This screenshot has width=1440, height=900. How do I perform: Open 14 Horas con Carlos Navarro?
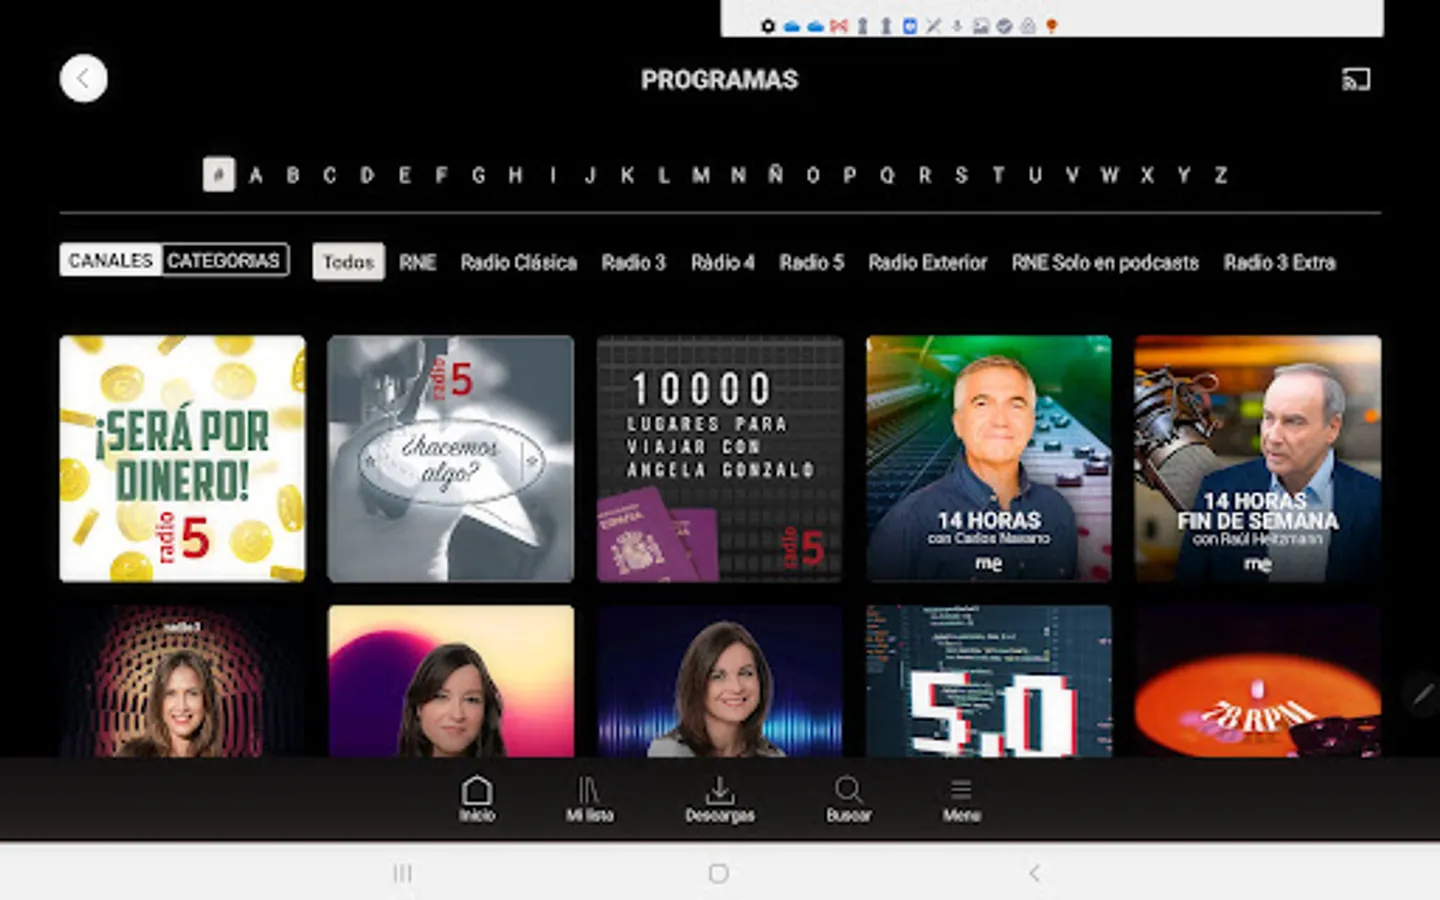[989, 458]
